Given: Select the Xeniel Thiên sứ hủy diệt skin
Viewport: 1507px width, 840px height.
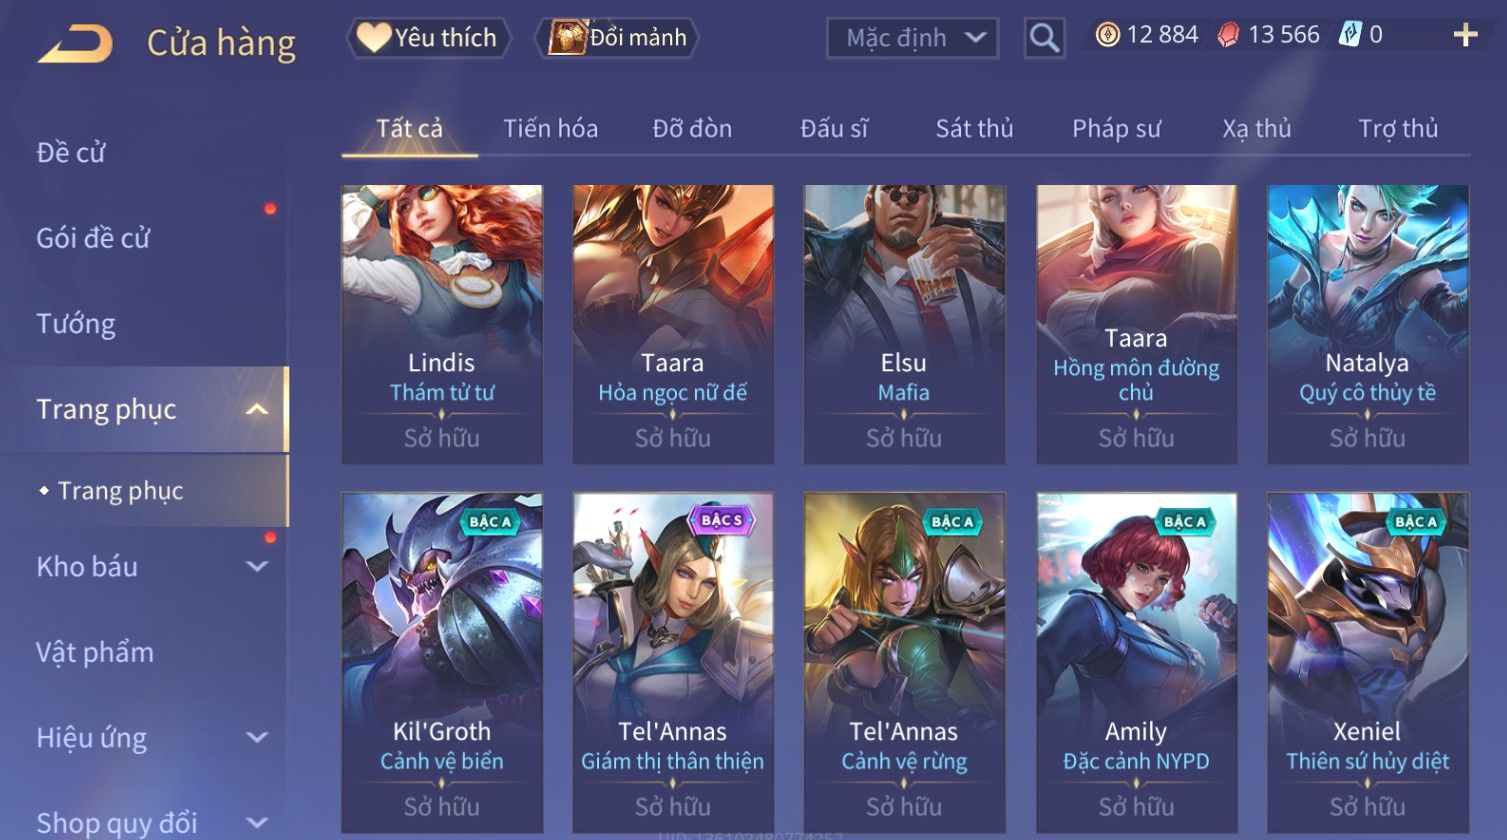Looking at the screenshot, I should coord(1367,663).
